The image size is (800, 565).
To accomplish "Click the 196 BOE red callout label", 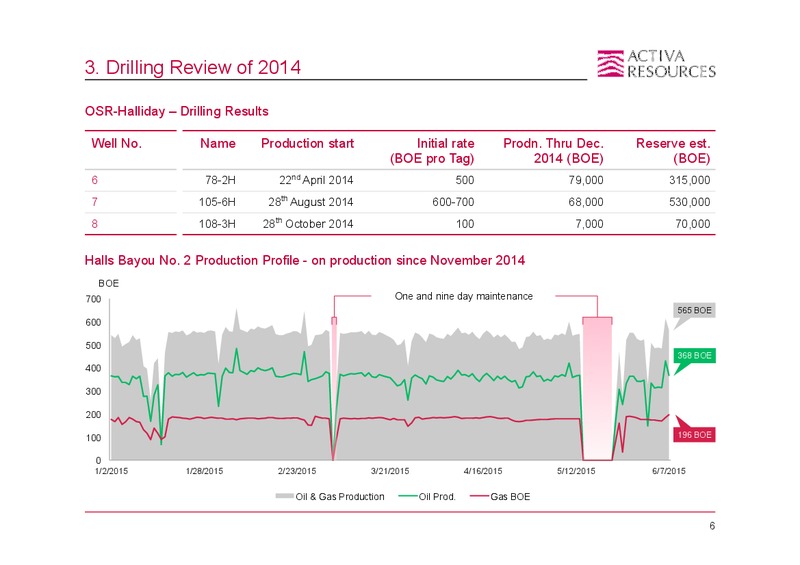I will coord(694,435).
